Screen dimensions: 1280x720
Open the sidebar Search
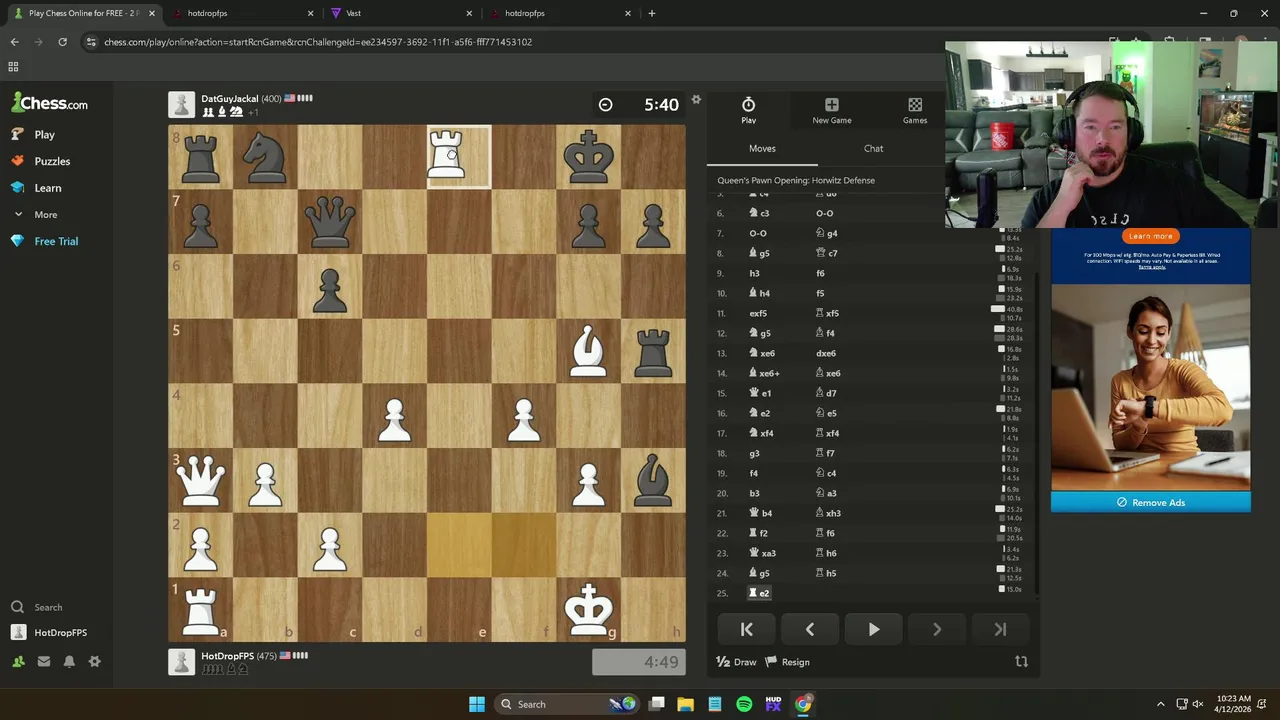[48, 607]
